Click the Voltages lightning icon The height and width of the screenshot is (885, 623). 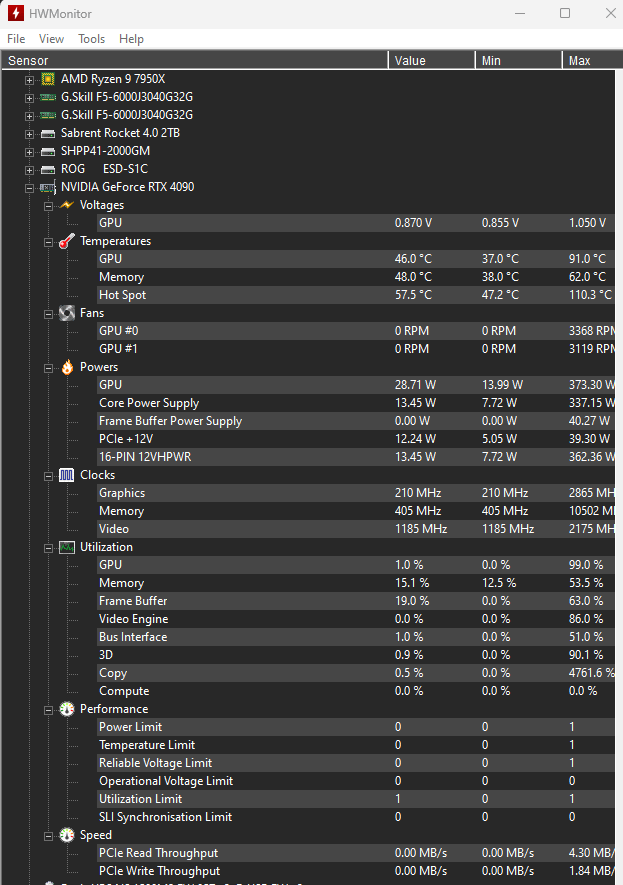coord(67,205)
